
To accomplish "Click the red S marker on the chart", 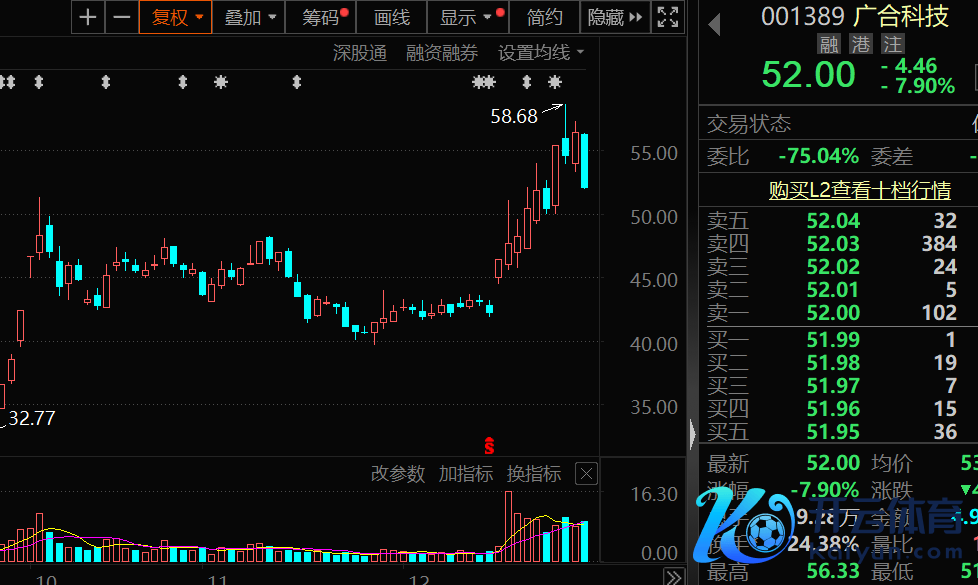I will pos(489,445).
